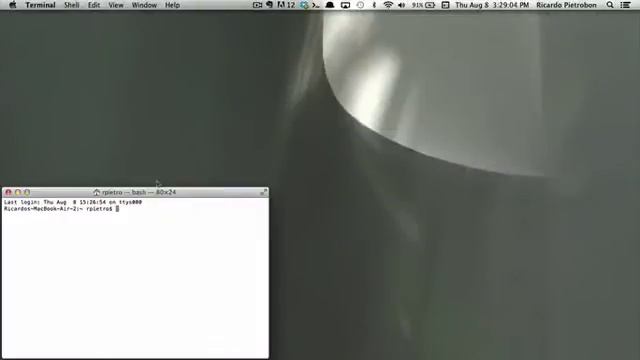The height and width of the screenshot is (360, 640).
Task: Close the Terminal window with red button
Action: [8, 192]
